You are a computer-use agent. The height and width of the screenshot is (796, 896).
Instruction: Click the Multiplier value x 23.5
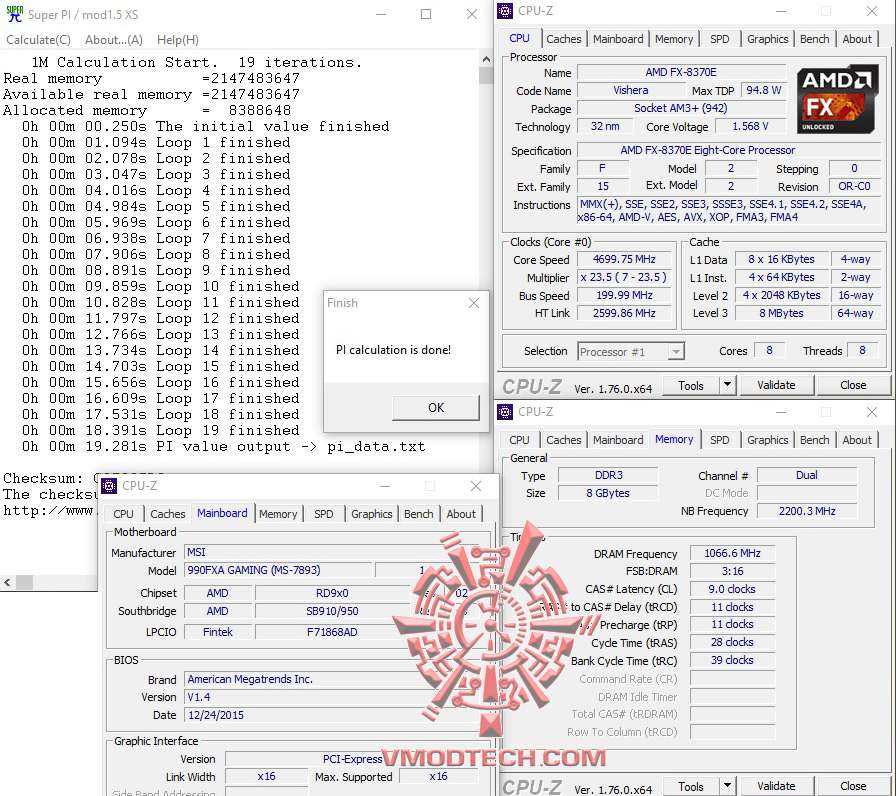624,277
